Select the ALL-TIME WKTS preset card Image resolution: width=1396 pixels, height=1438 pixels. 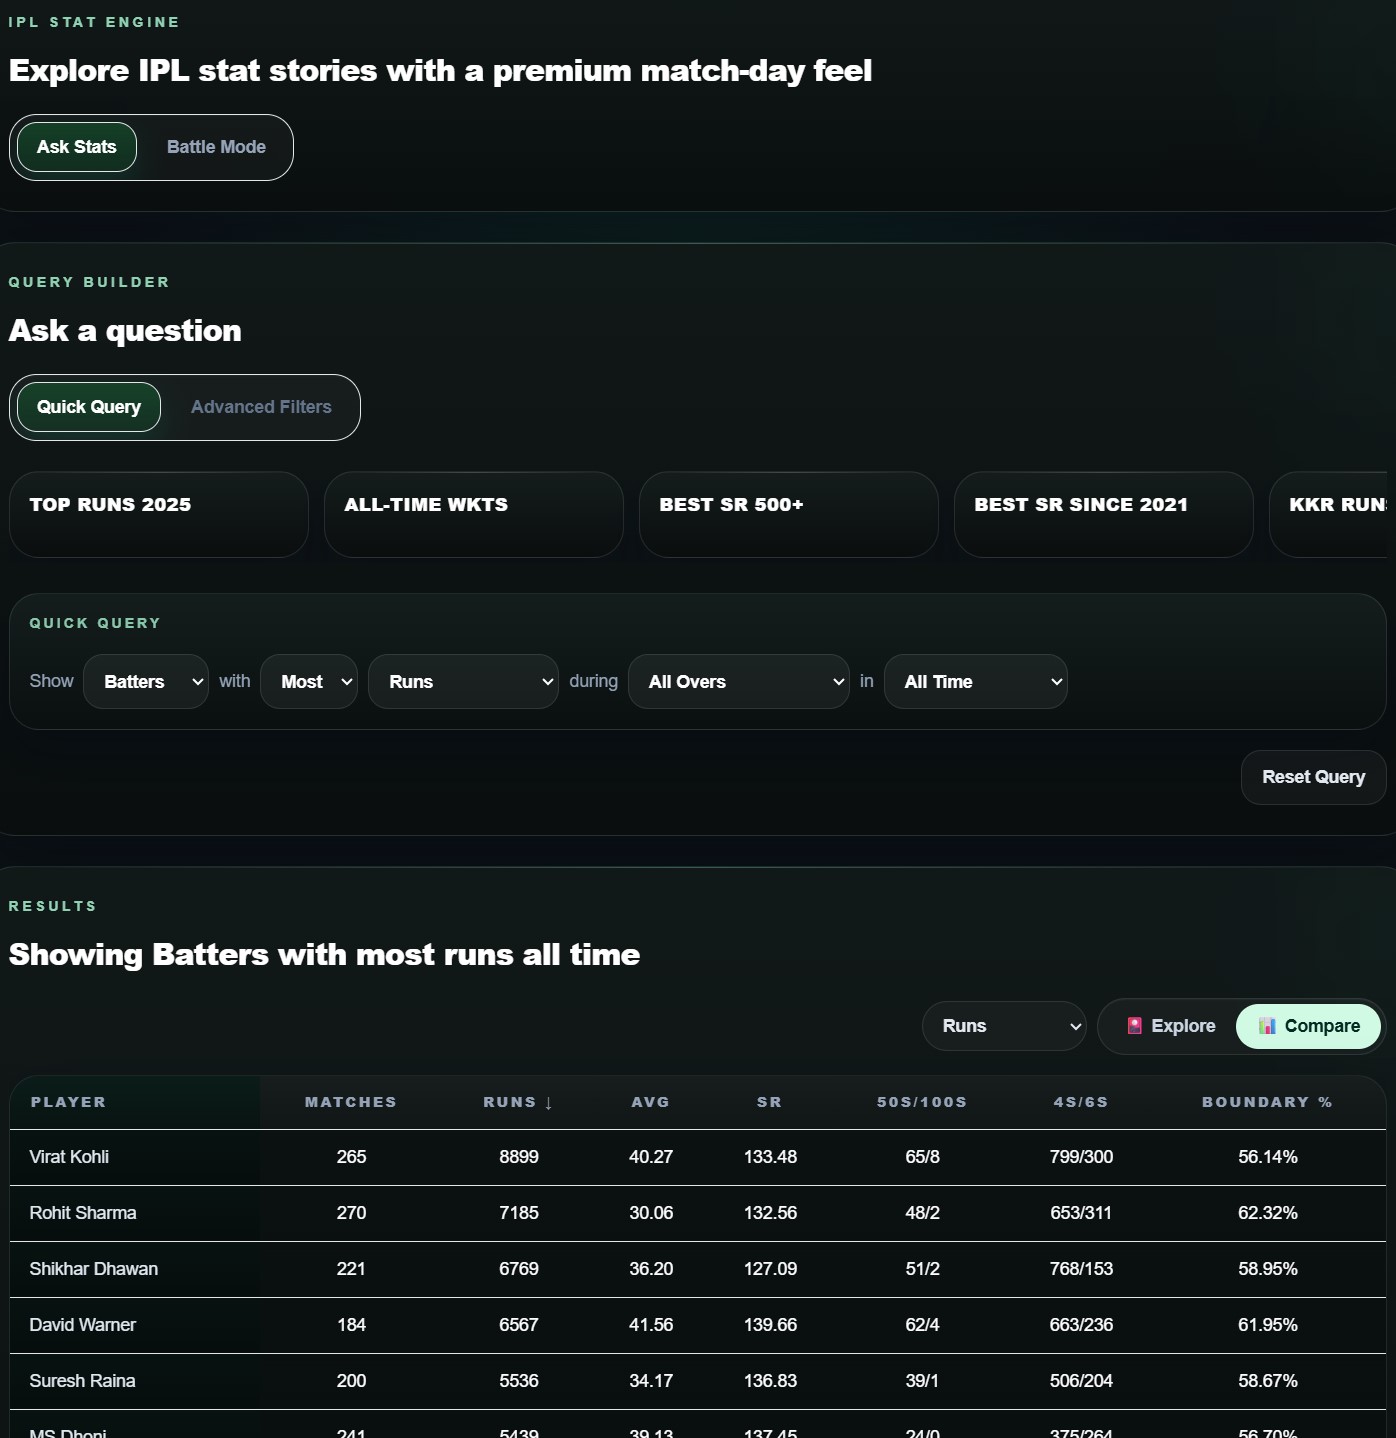pyautogui.click(x=473, y=514)
